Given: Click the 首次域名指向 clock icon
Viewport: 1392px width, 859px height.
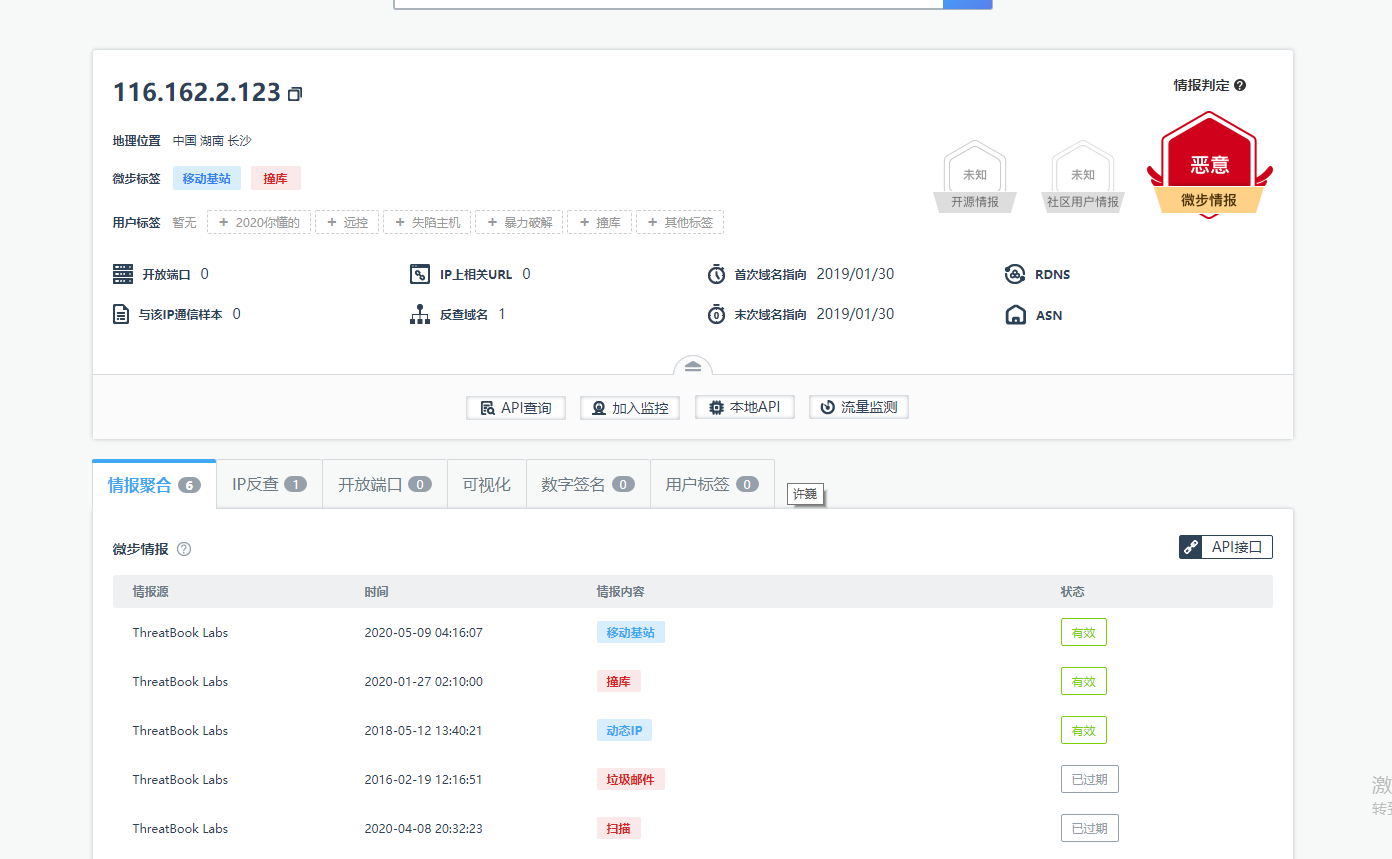Looking at the screenshot, I should point(716,274).
